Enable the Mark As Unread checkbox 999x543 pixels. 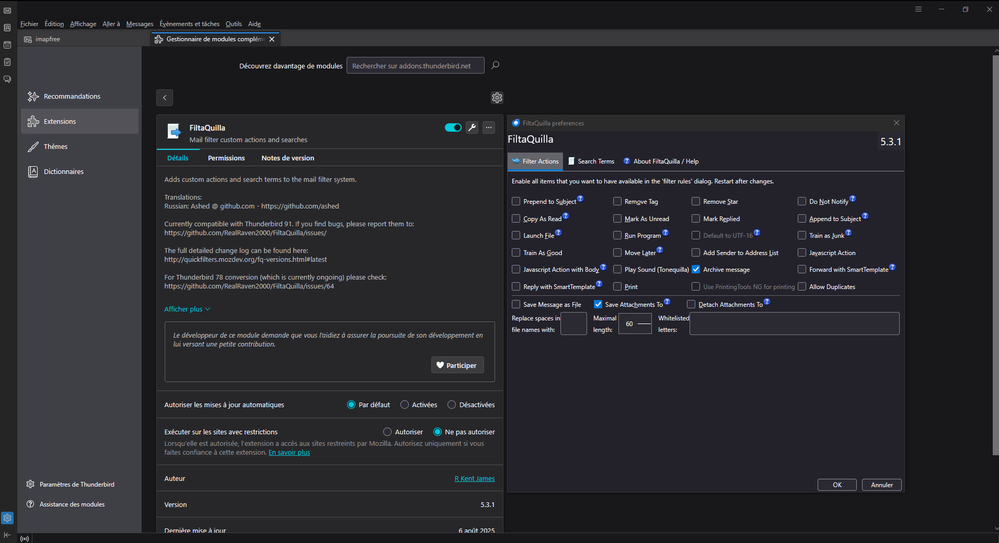click(x=617, y=218)
